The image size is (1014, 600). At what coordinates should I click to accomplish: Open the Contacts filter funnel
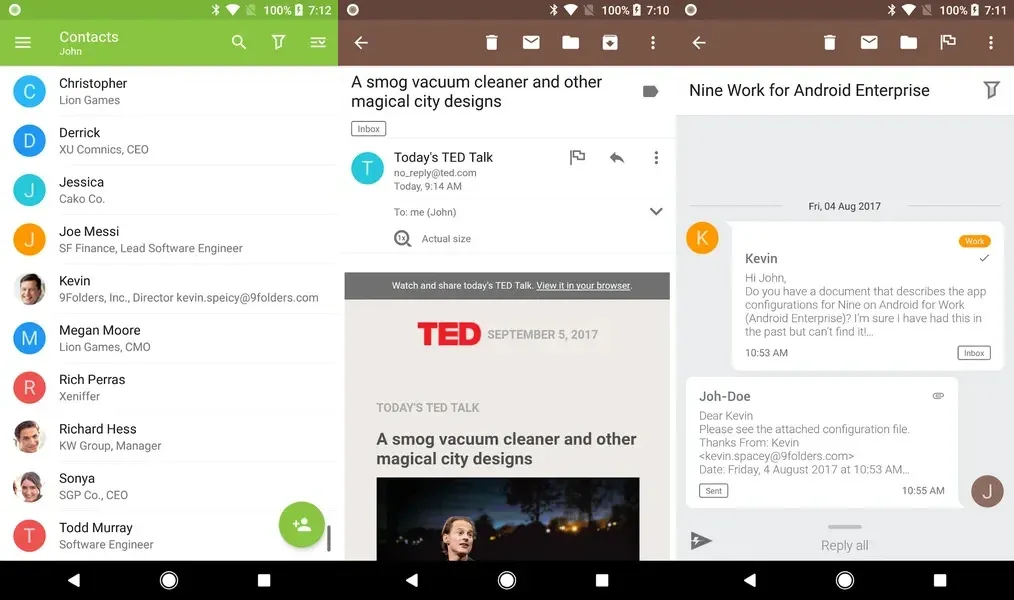(x=278, y=43)
